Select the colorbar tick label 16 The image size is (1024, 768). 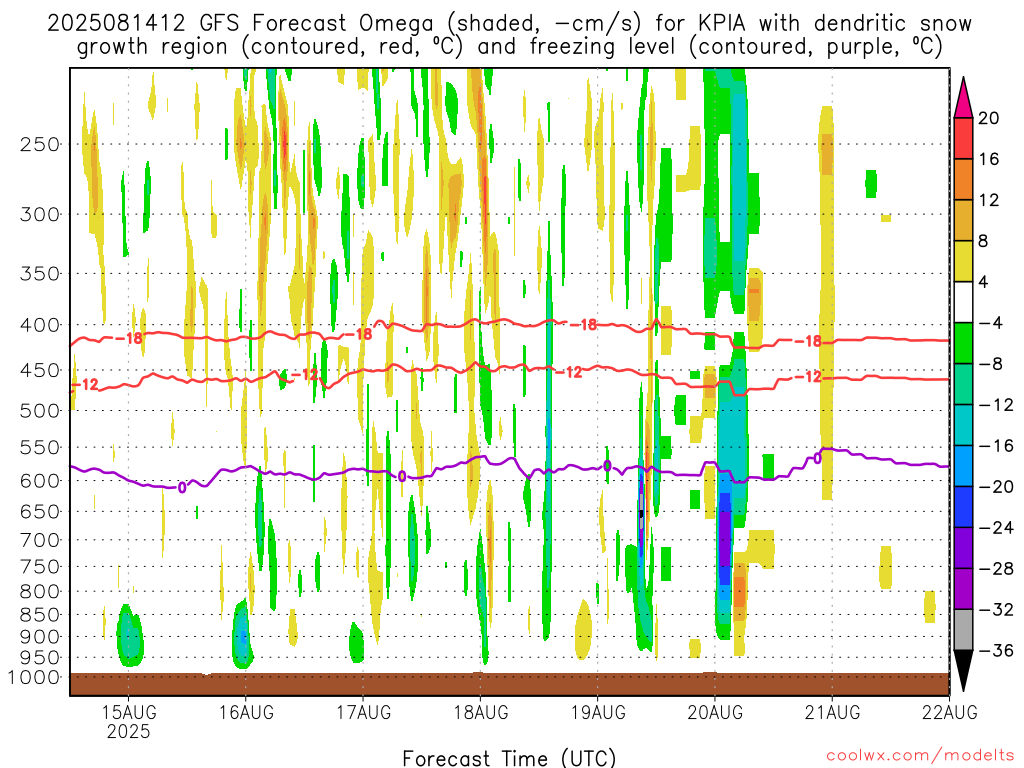click(x=989, y=159)
